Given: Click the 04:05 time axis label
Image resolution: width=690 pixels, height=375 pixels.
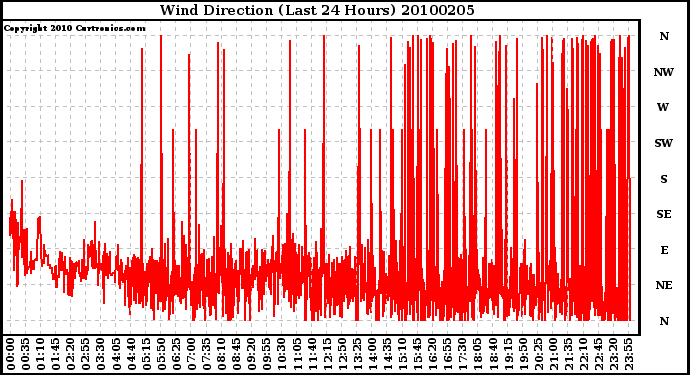Looking at the screenshot, I should pyautogui.click(x=116, y=355).
